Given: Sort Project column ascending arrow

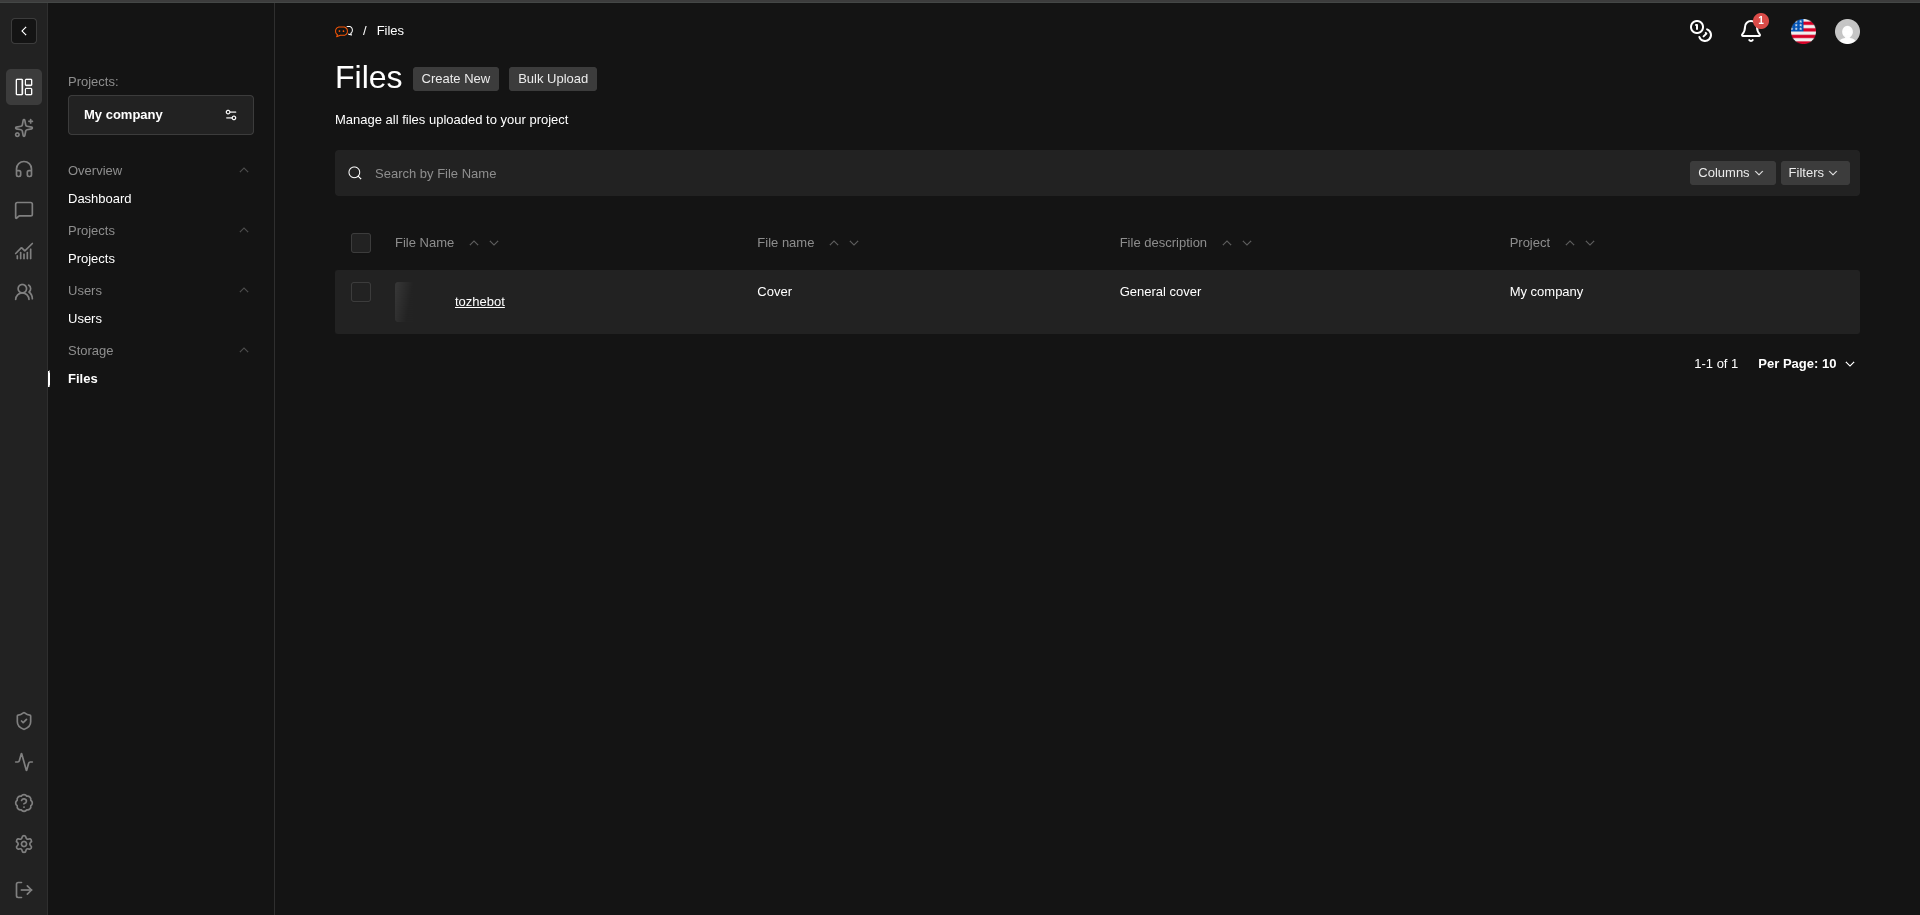Looking at the screenshot, I should point(1570,243).
